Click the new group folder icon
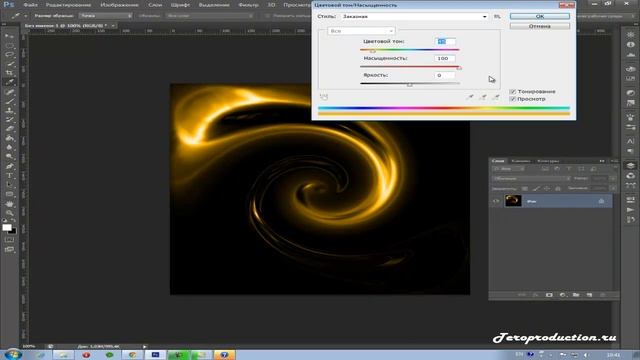Image resolution: width=640 pixels, height=360 pixels. (576, 295)
